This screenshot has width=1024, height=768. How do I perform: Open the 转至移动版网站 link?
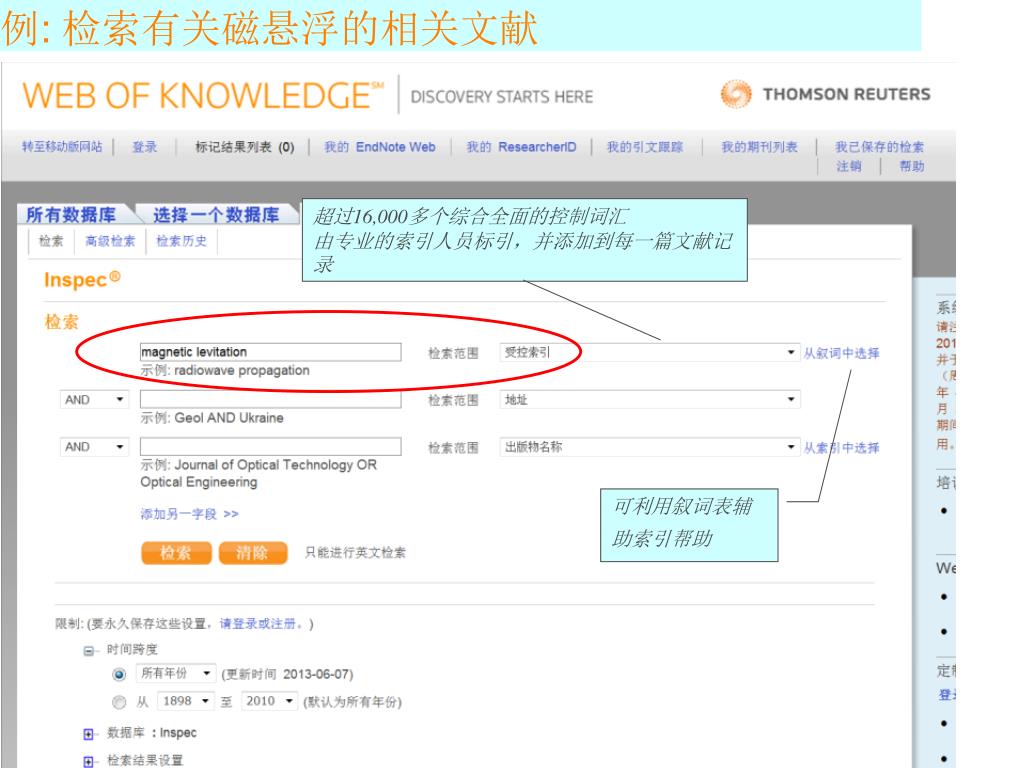click(x=62, y=147)
